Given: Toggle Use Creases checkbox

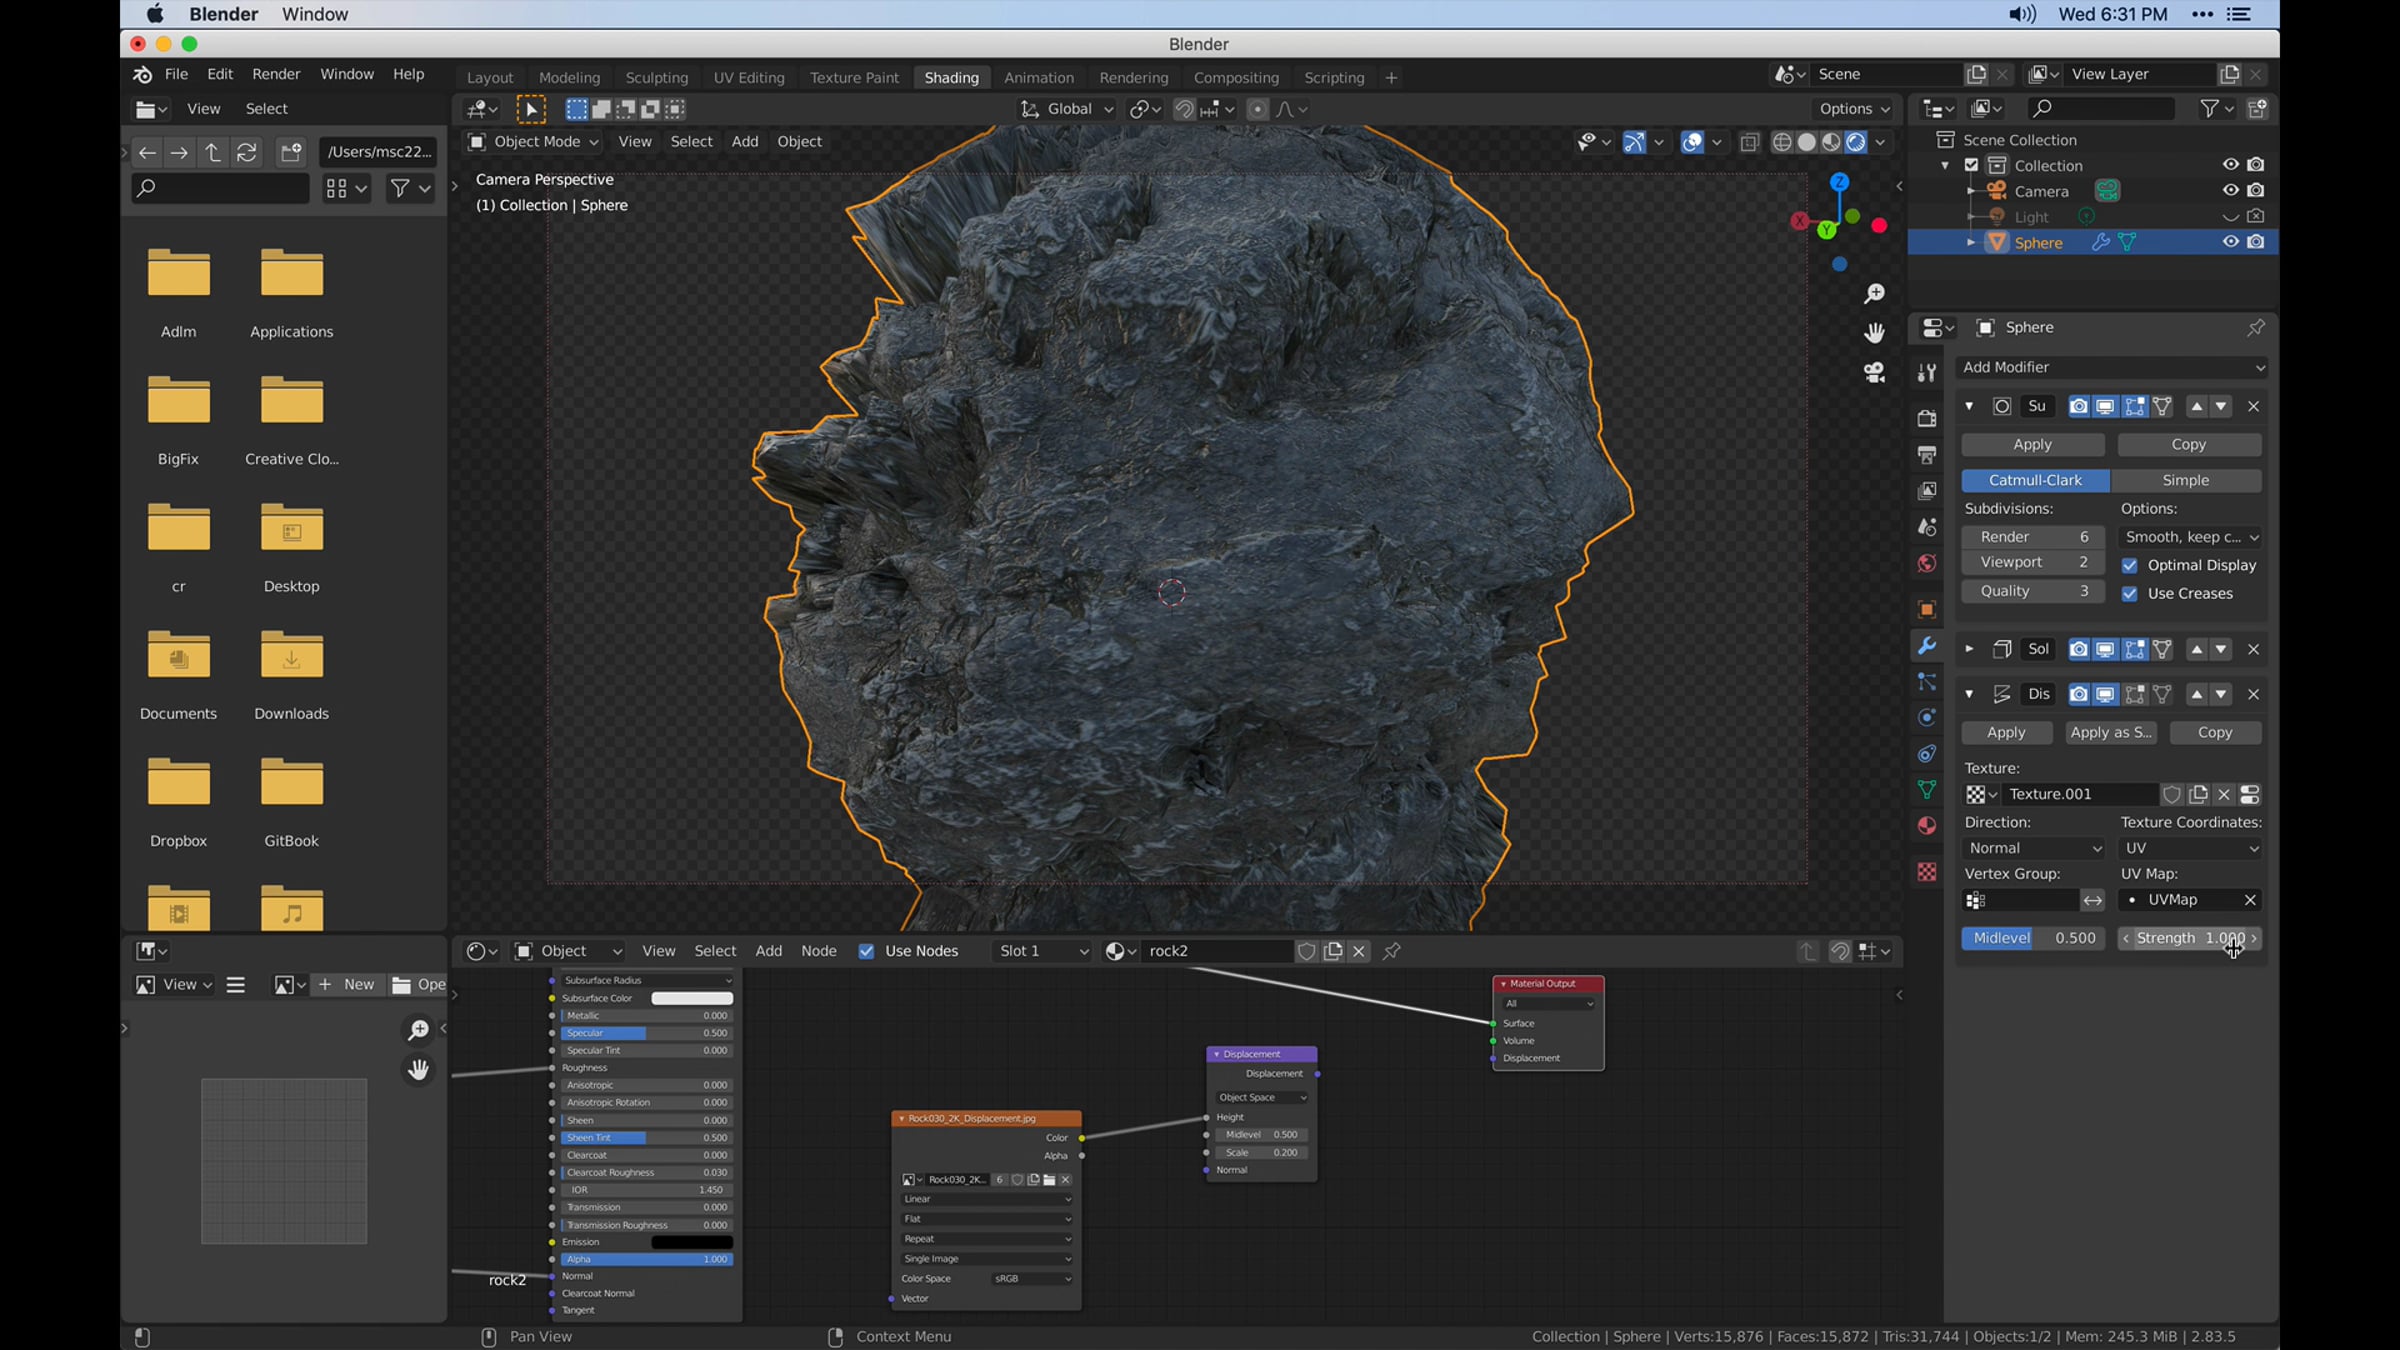Looking at the screenshot, I should point(2129,593).
